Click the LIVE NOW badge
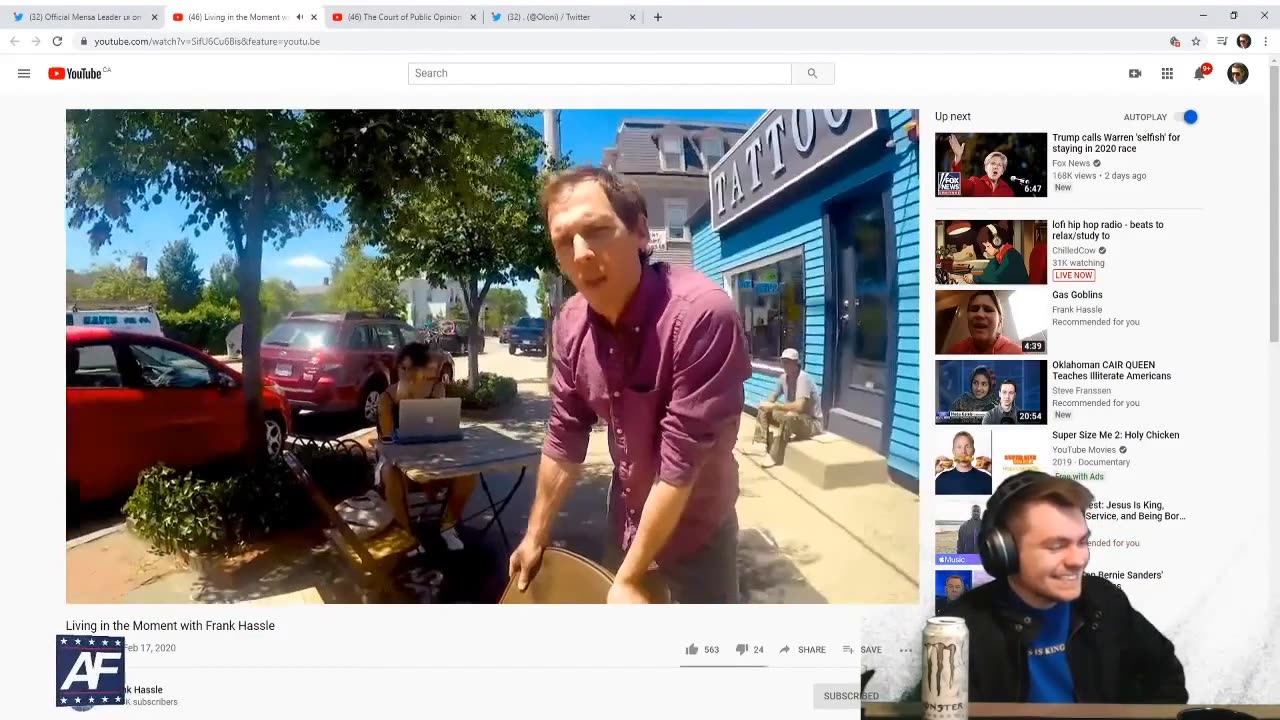 (x=1074, y=275)
